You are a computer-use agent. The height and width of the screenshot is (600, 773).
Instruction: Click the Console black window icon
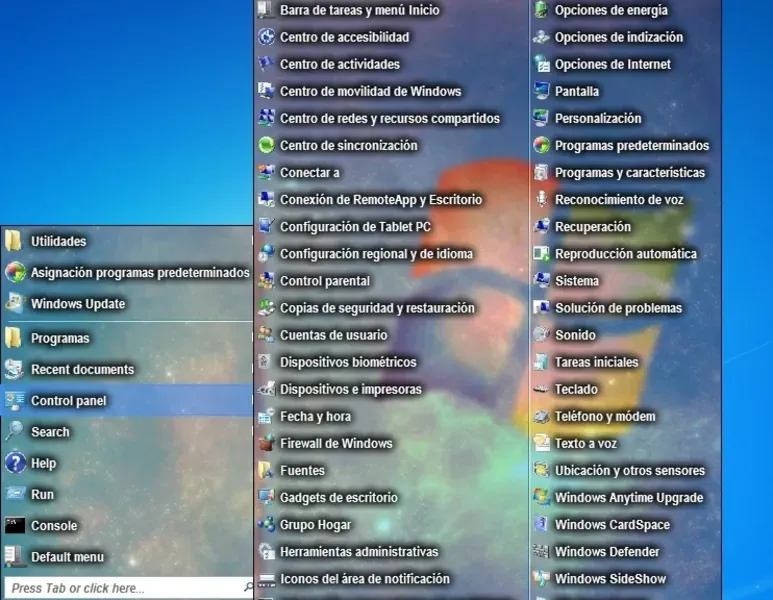coord(15,526)
